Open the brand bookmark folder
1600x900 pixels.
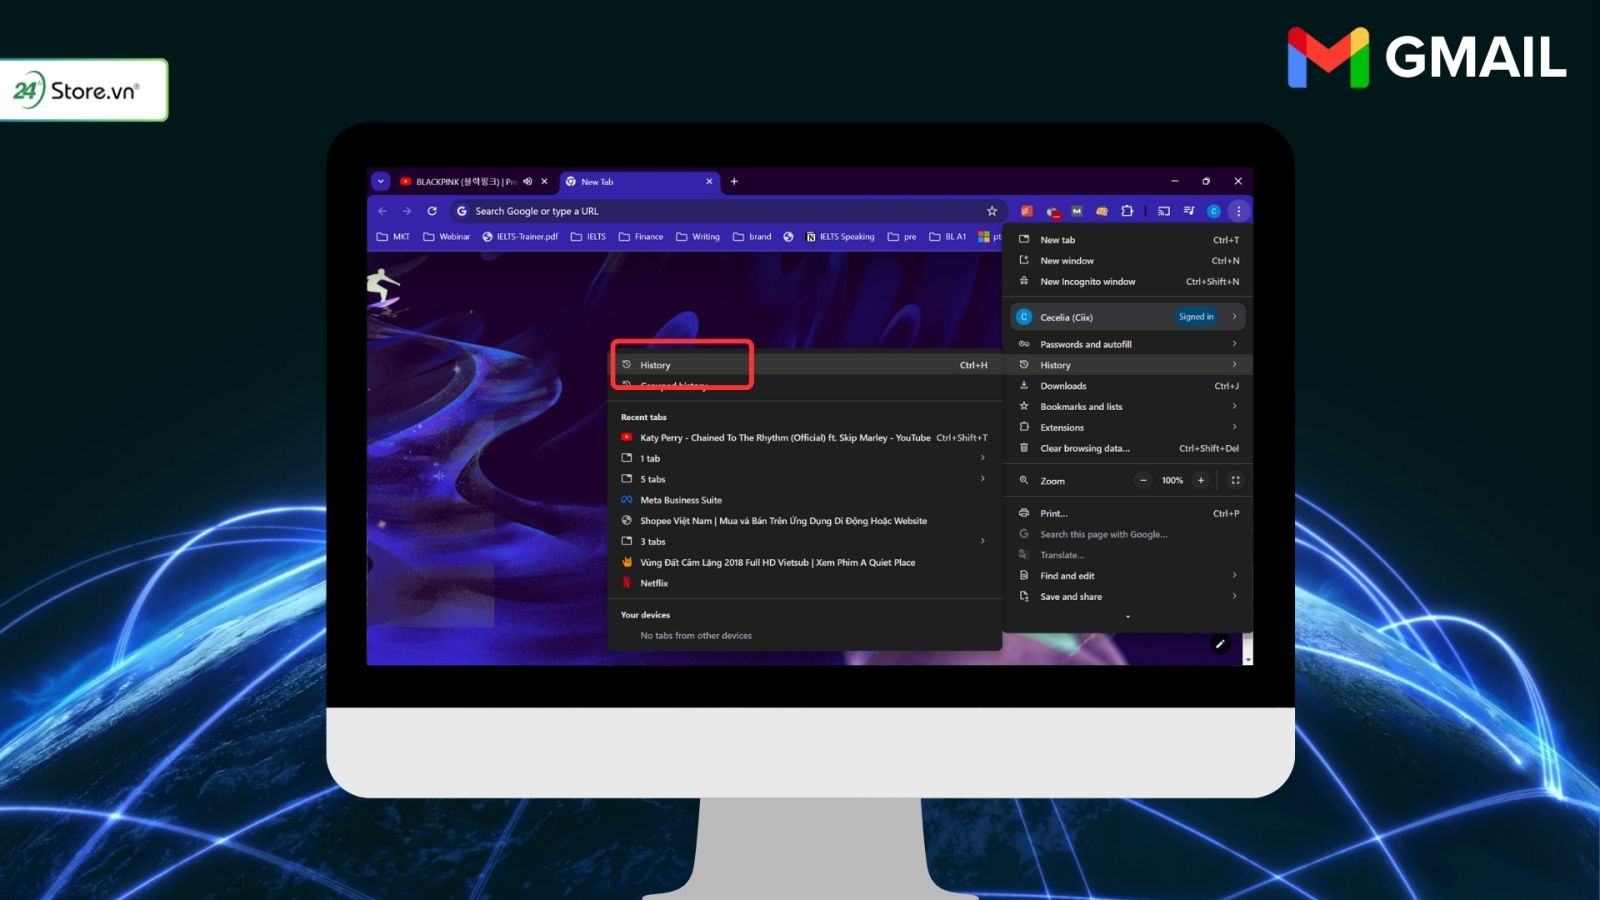point(752,237)
